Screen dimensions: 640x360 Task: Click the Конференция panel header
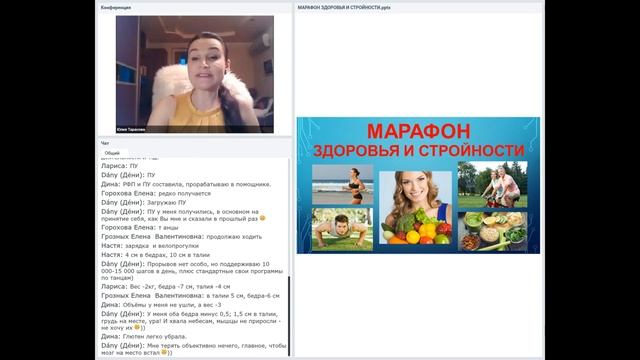pyautogui.click(x=116, y=7)
